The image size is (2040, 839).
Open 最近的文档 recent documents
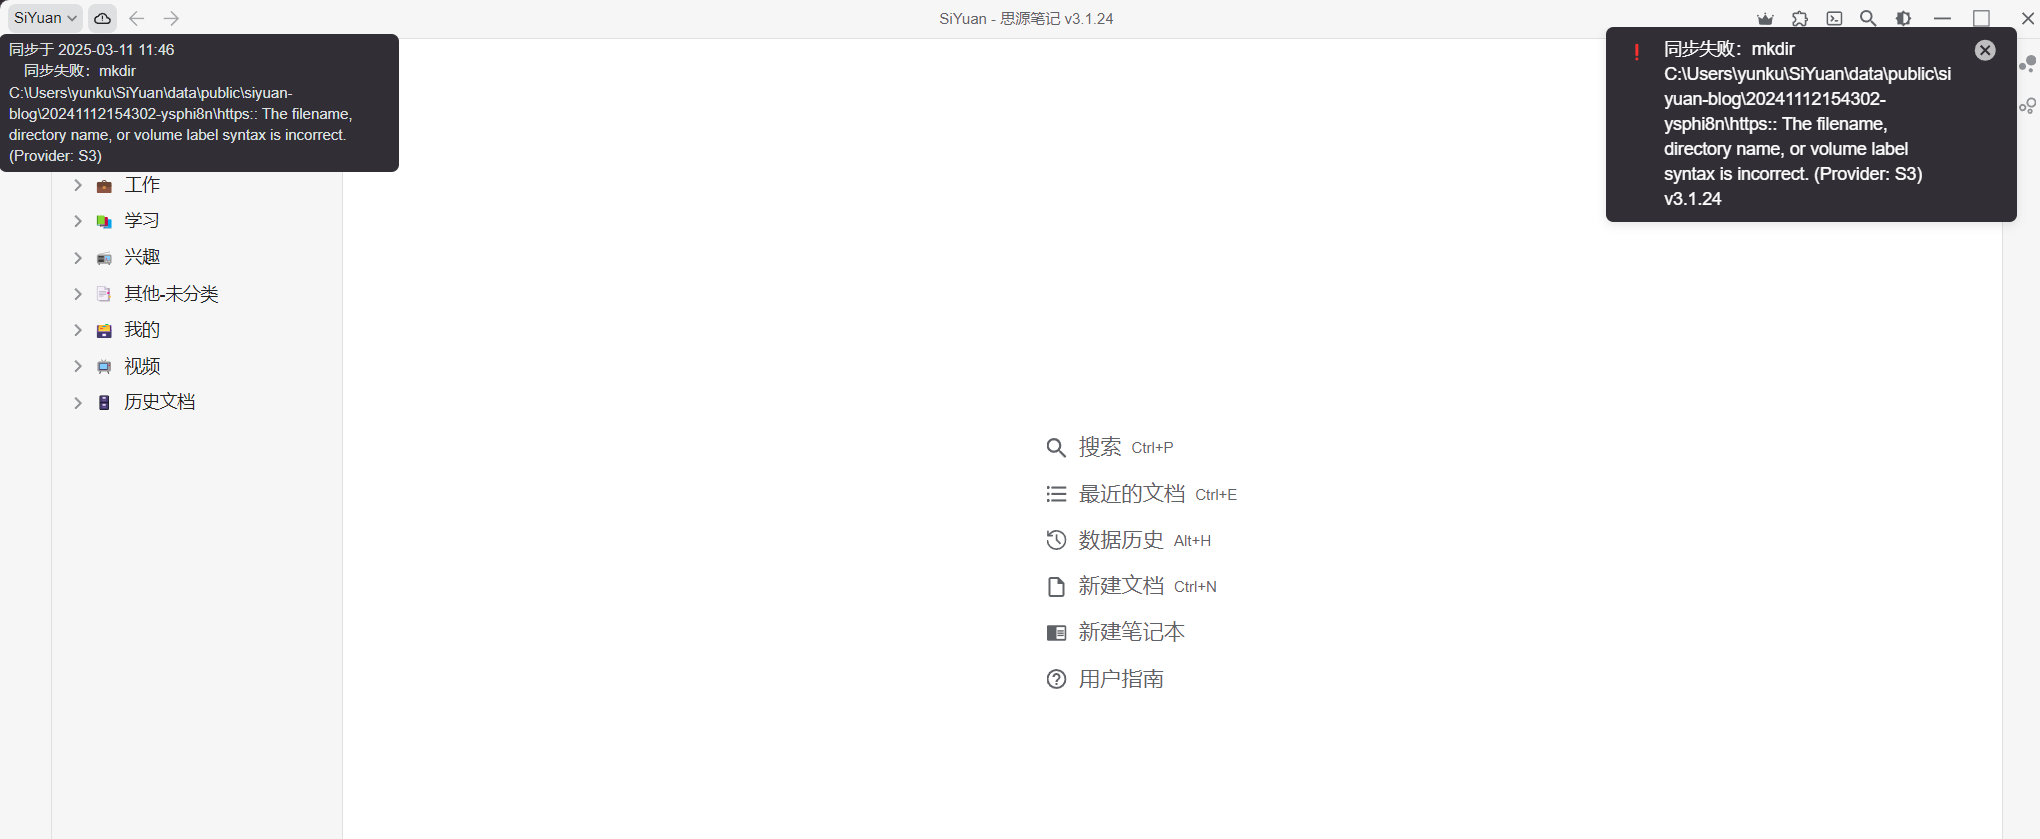coord(1141,494)
